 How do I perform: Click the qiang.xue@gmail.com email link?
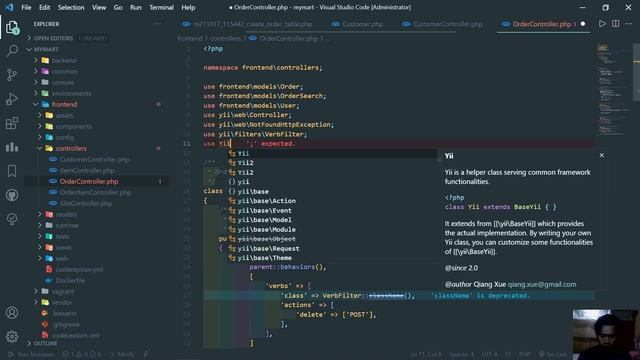[x=542, y=284]
